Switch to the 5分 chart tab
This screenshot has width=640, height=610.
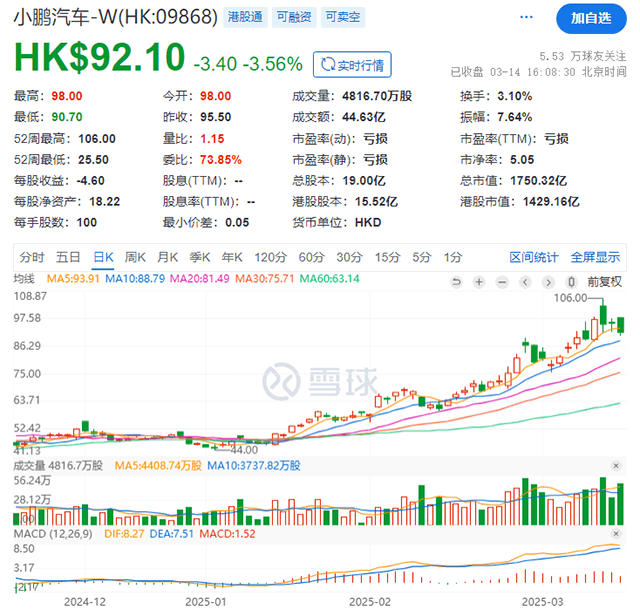pos(422,258)
